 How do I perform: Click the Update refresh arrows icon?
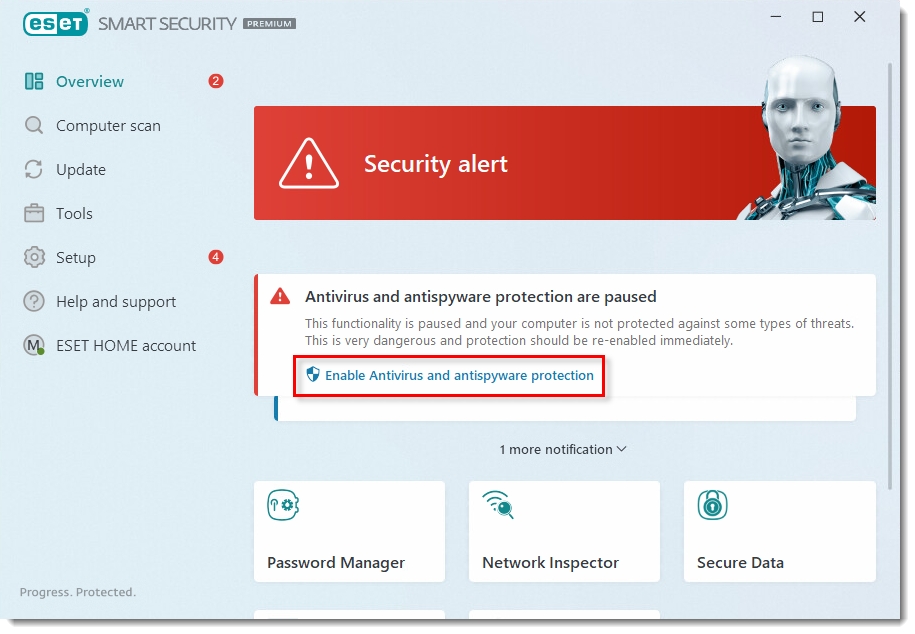[34, 170]
